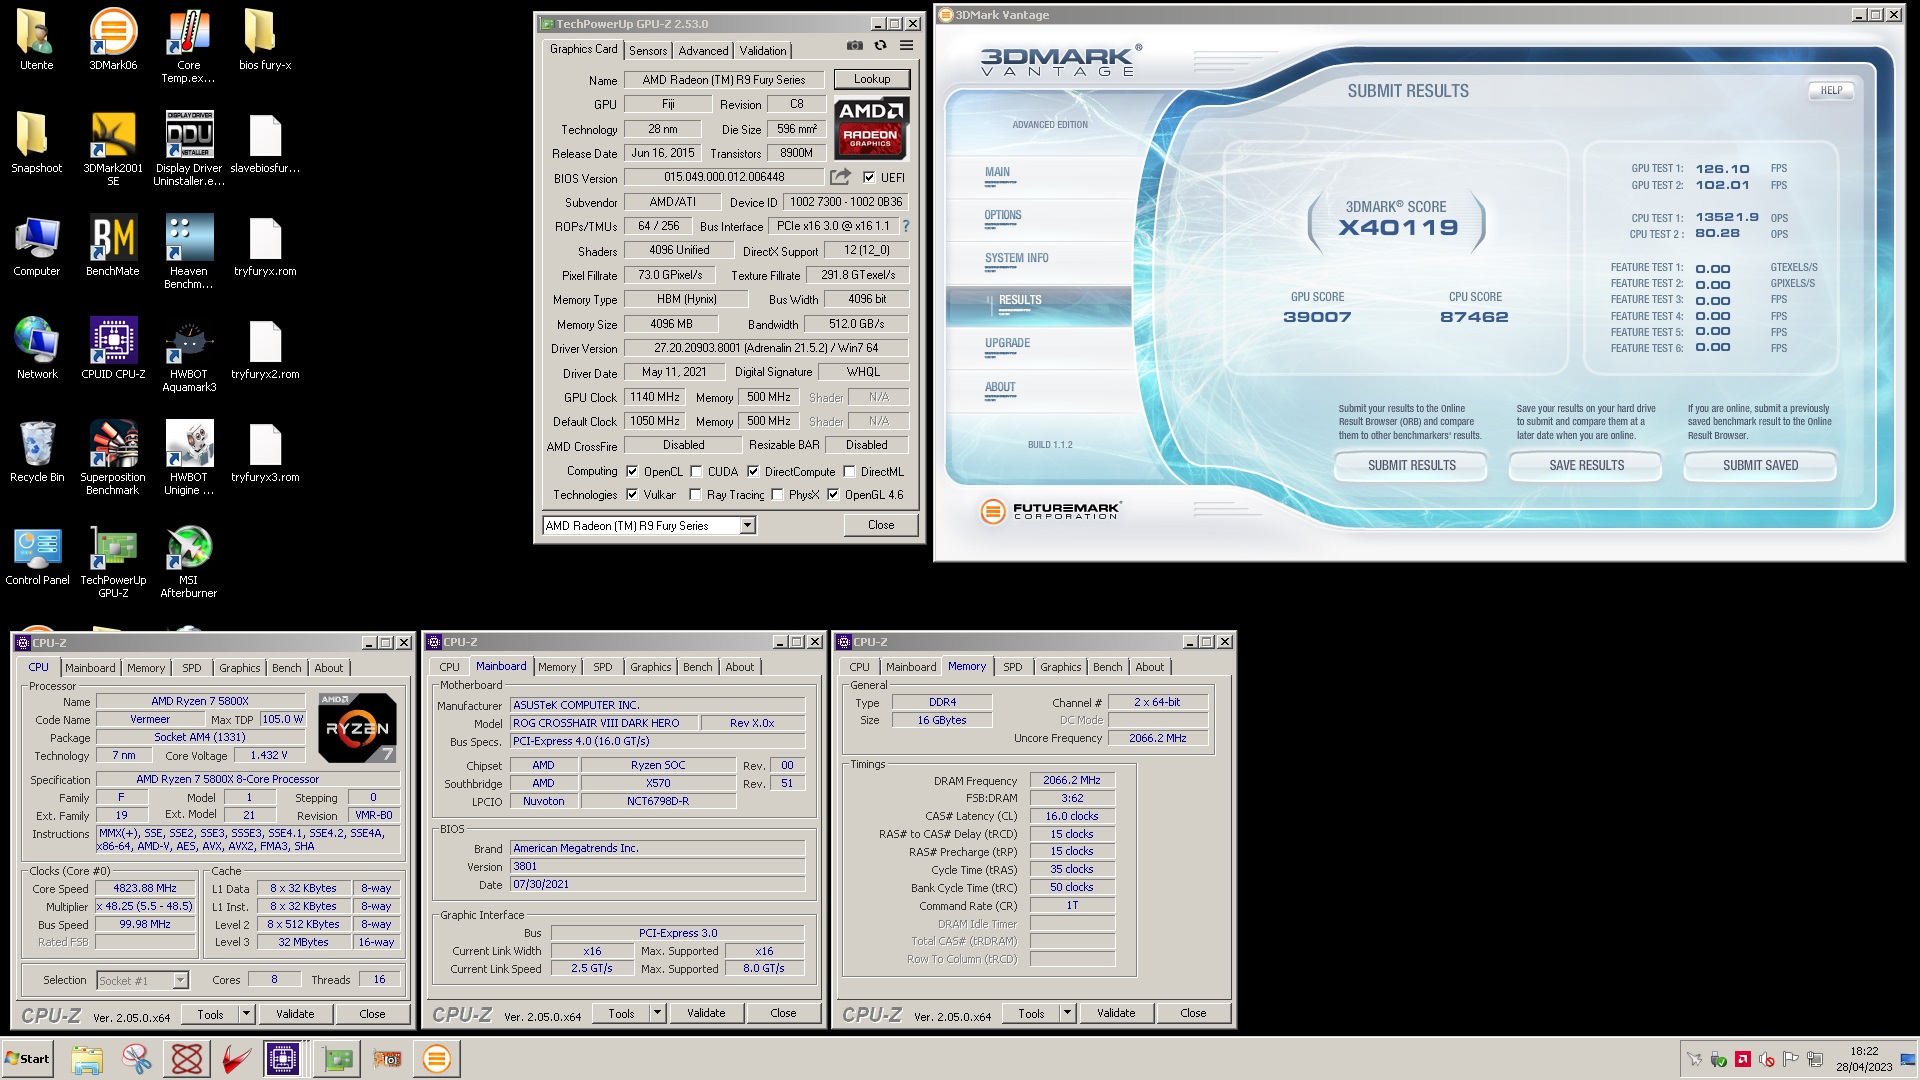Image resolution: width=1920 pixels, height=1080 pixels.
Task: Select 3DMark06 desktop icon
Action: [x=113, y=40]
